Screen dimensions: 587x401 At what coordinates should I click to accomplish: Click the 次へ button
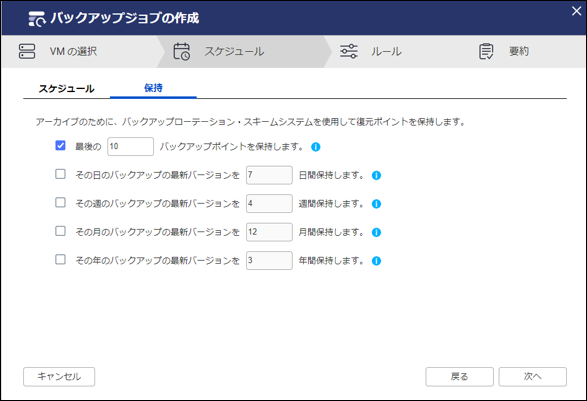pyautogui.click(x=532, y=377)
